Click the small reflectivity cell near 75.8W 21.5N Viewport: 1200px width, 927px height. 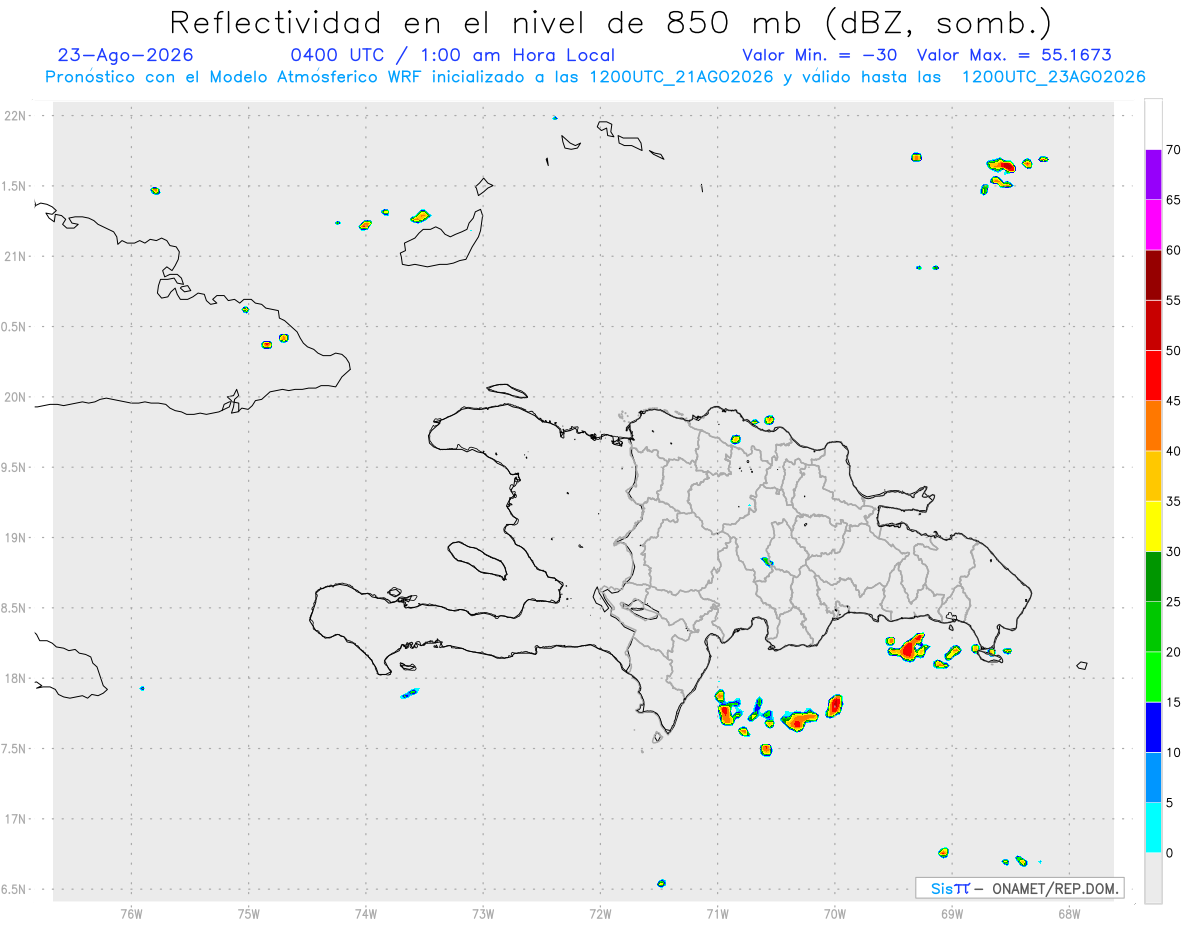155,190
